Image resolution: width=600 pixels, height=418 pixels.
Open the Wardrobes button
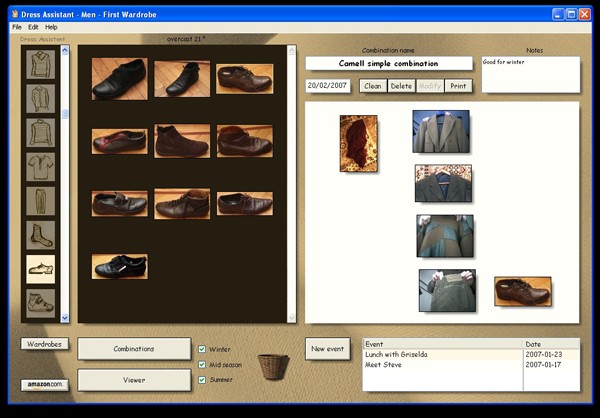pyautogui.click(x=45, y=344)
